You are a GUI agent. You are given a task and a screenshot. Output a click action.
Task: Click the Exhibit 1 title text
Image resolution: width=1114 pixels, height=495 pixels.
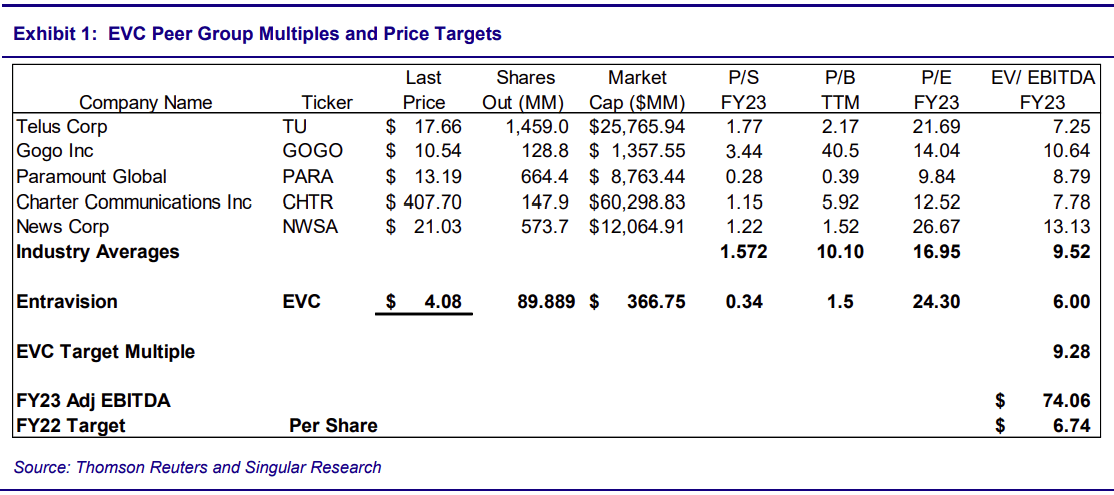[257, 34]
